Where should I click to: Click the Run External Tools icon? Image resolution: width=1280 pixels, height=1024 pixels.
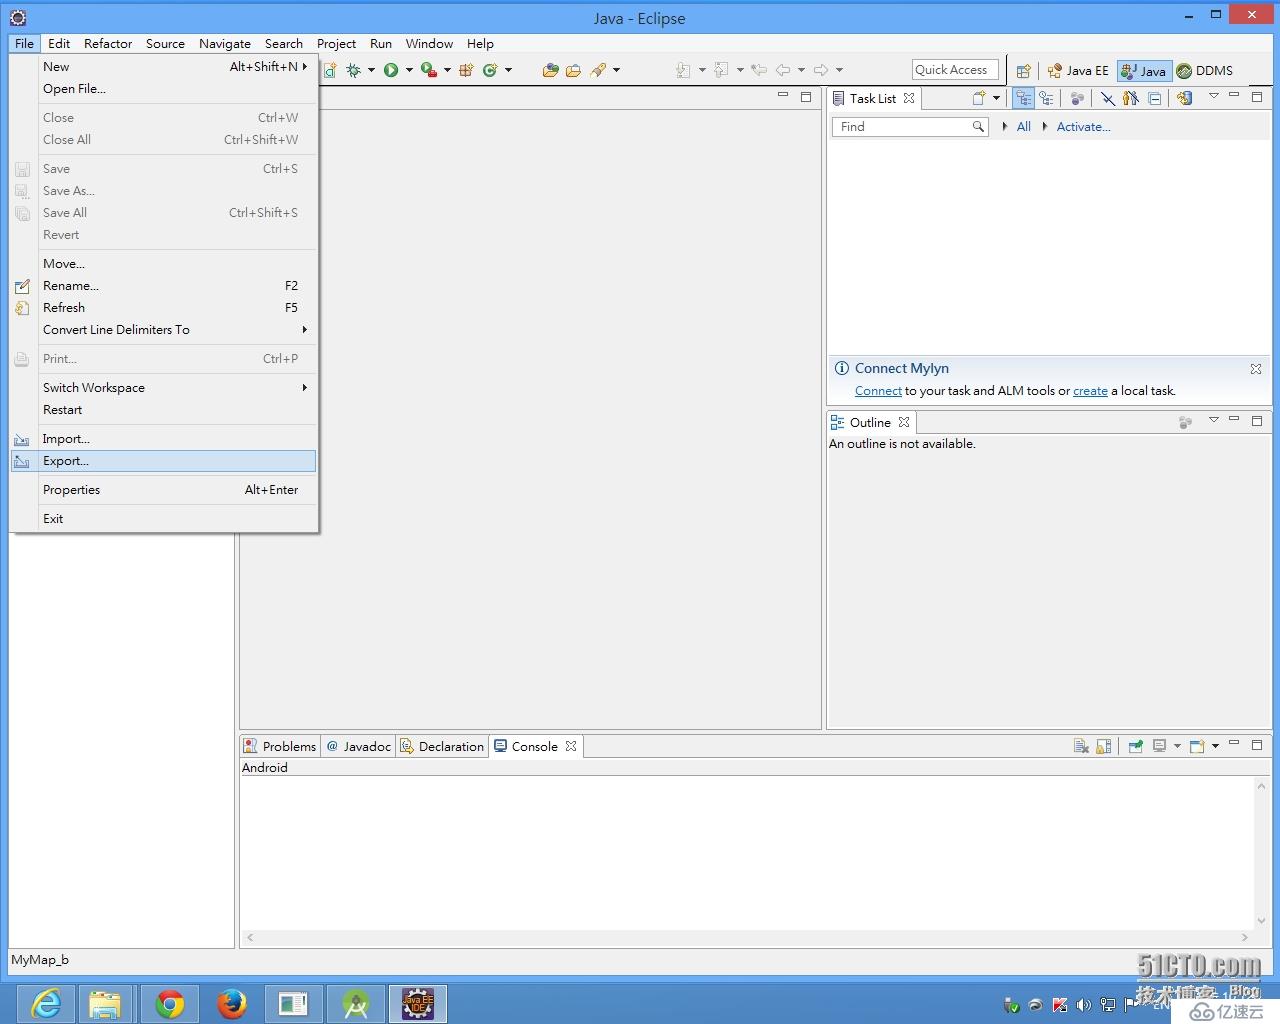429,70
